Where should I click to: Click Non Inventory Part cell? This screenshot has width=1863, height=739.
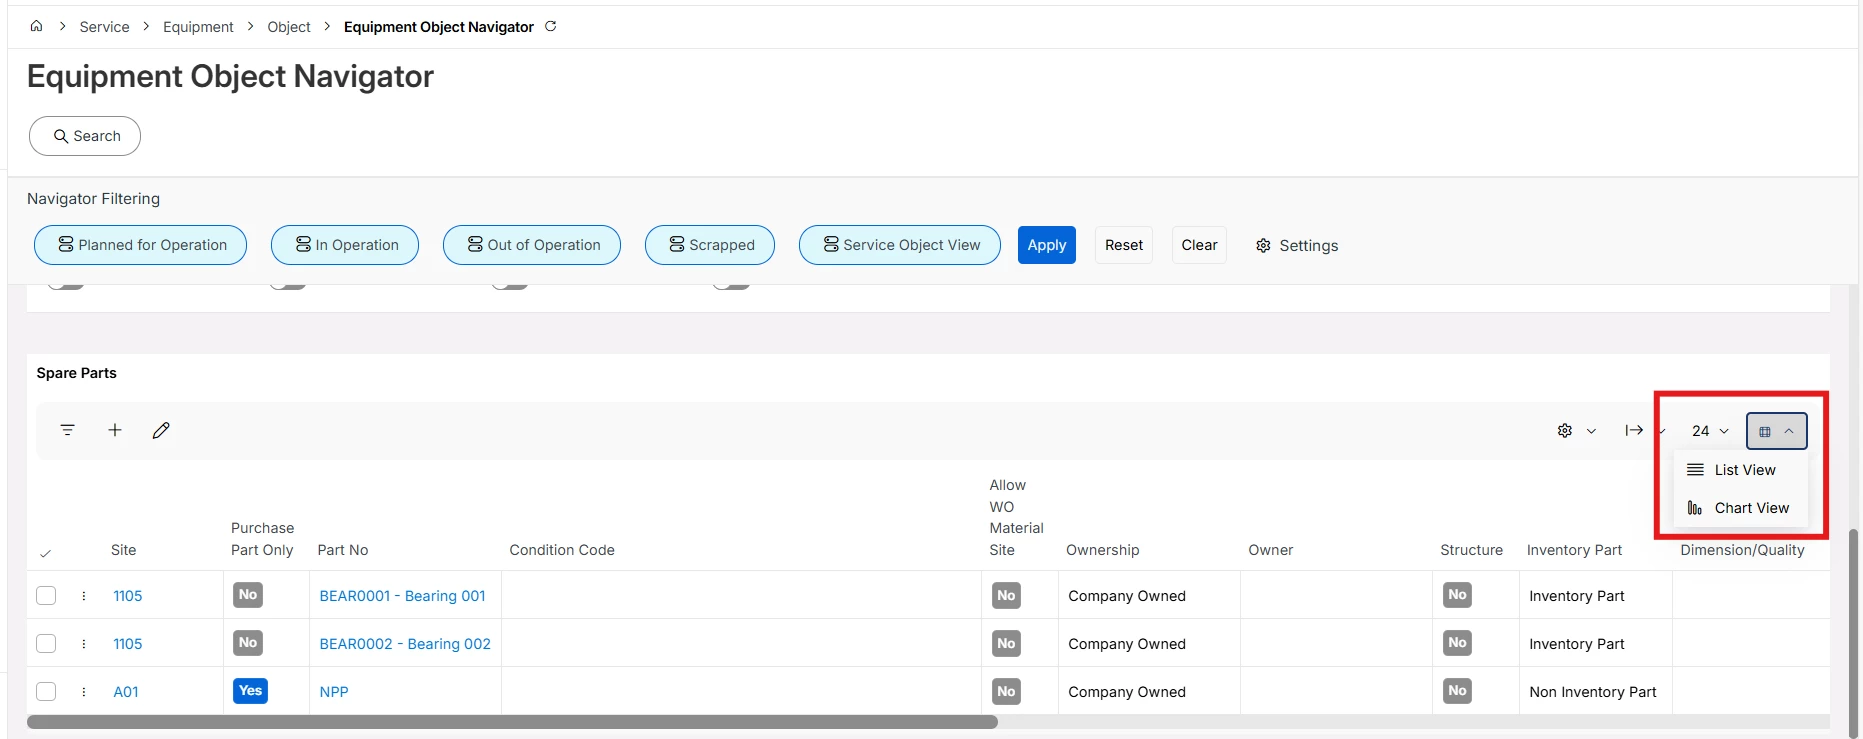(1593, 692)
